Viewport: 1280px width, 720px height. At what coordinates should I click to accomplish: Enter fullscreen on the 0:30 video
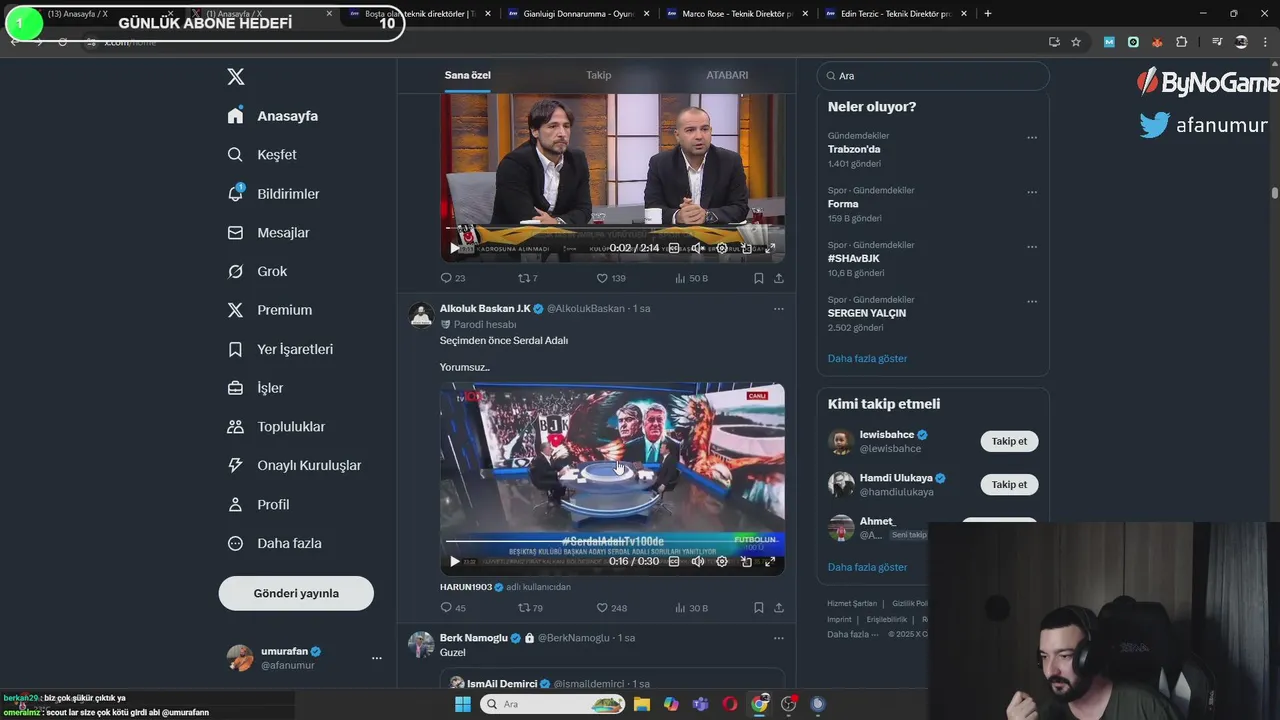tap(770, 561)
